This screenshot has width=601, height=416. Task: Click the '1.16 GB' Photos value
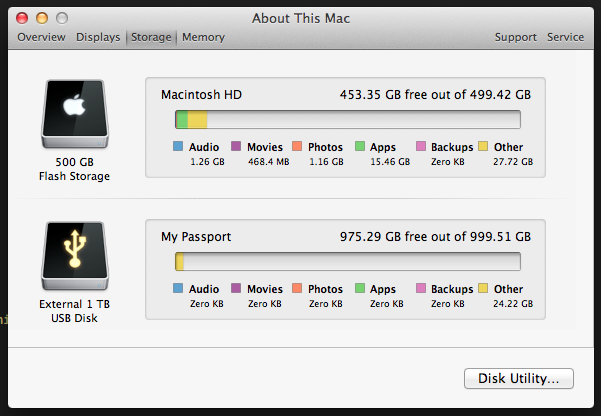326,162
